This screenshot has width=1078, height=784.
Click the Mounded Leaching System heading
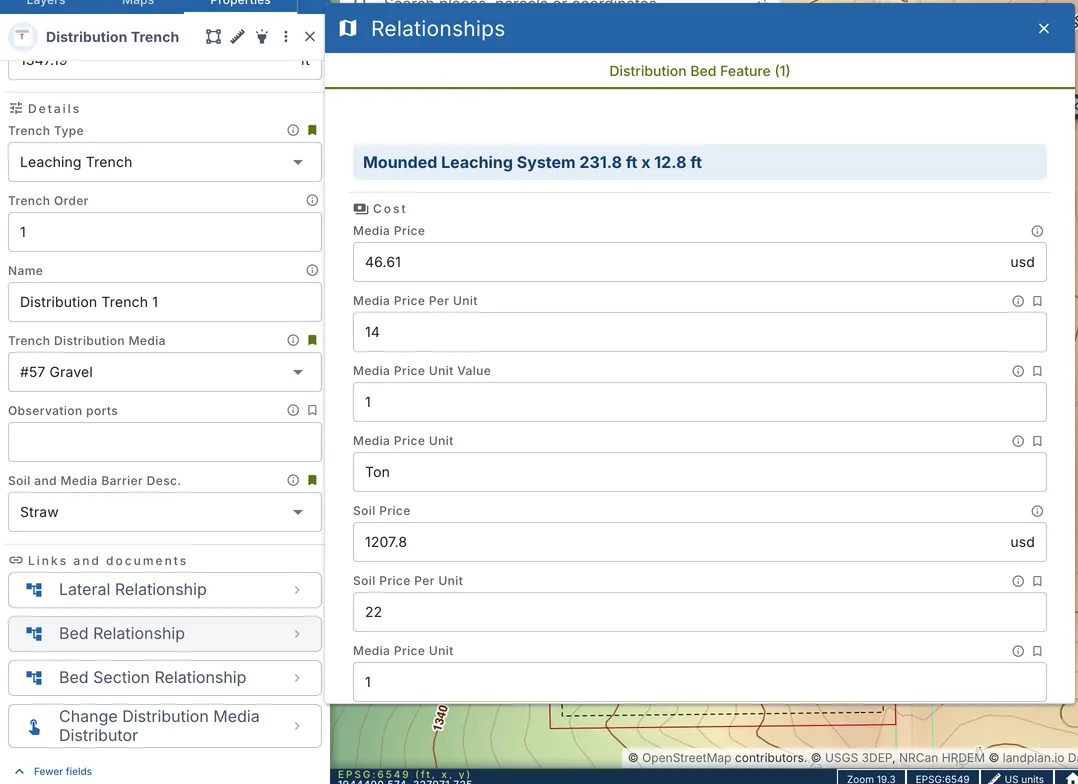pyautogui.click(x=700, y=162)
